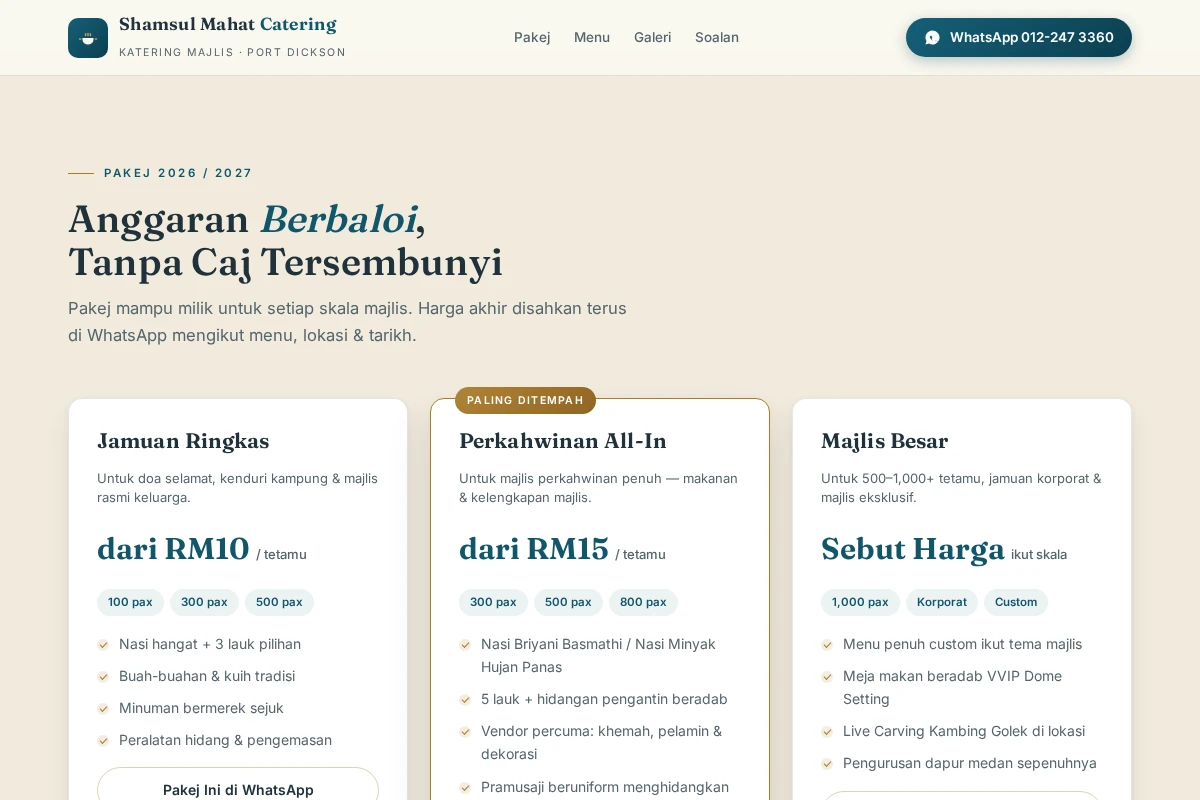1200x800 pixels.
Task: Click the Live Carving Kambing Golek di lokasi text
Action: point(964,731)
